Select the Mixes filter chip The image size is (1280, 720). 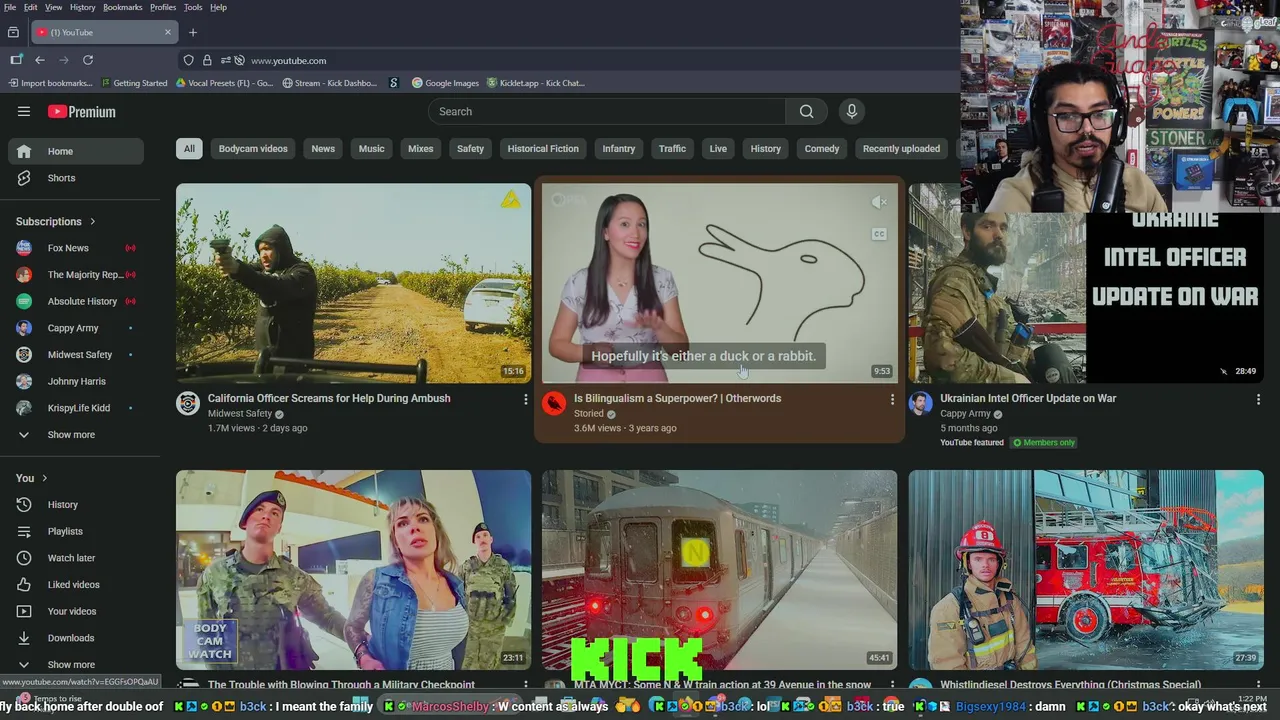pos(421,149)
